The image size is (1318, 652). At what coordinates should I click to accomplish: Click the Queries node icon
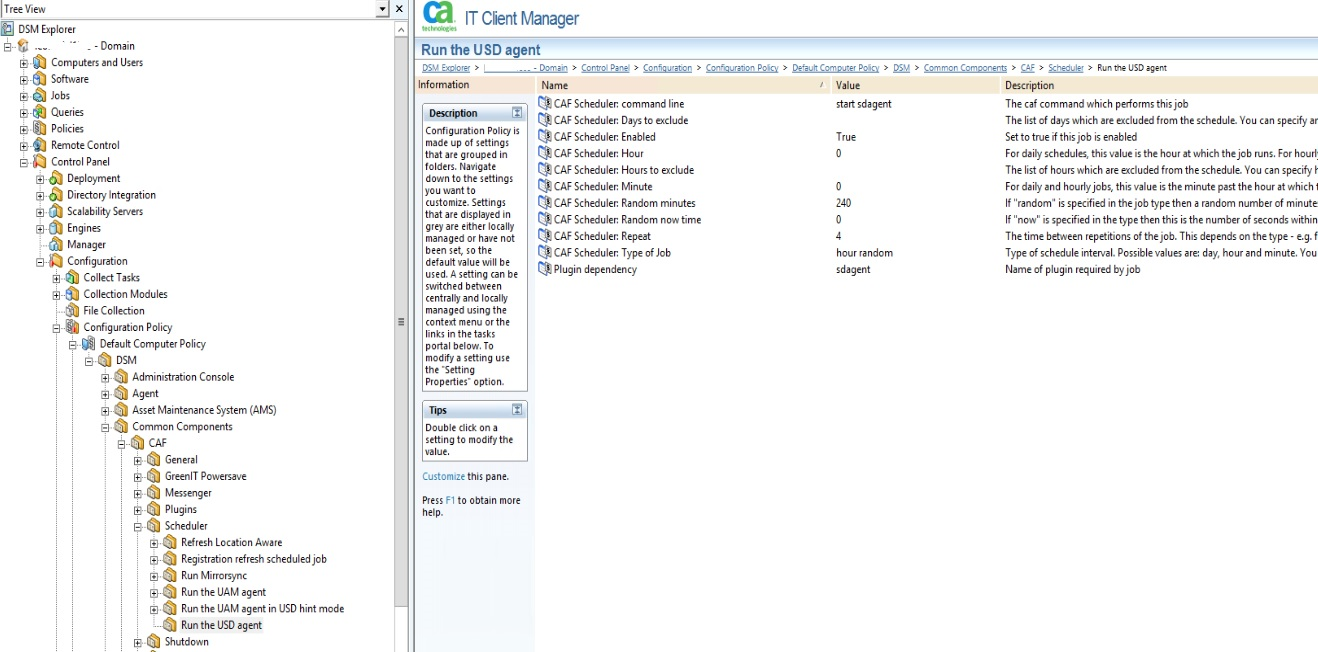tap(40, 112)
